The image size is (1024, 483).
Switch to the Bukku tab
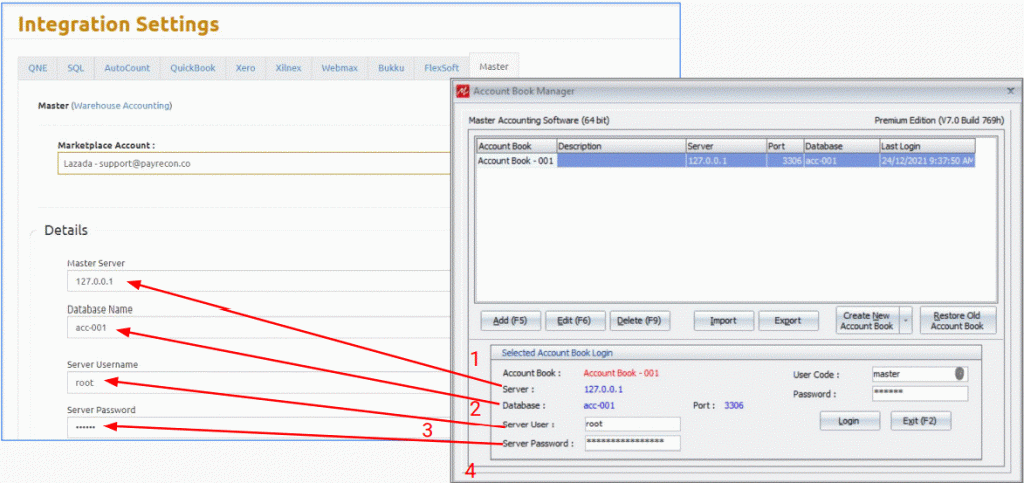(x=391, y=68)
